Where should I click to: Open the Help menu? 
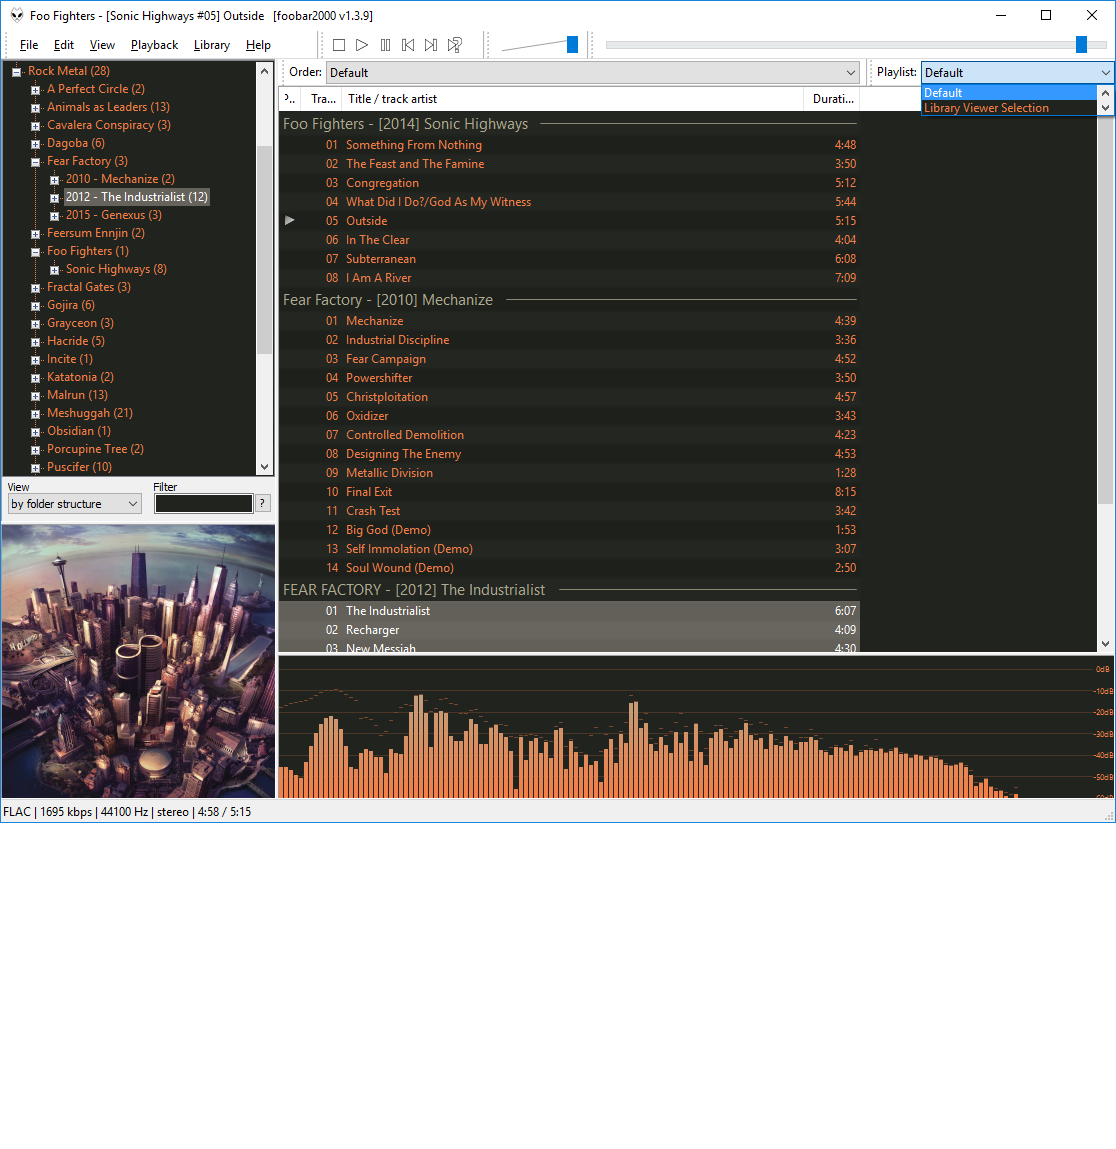258,45
